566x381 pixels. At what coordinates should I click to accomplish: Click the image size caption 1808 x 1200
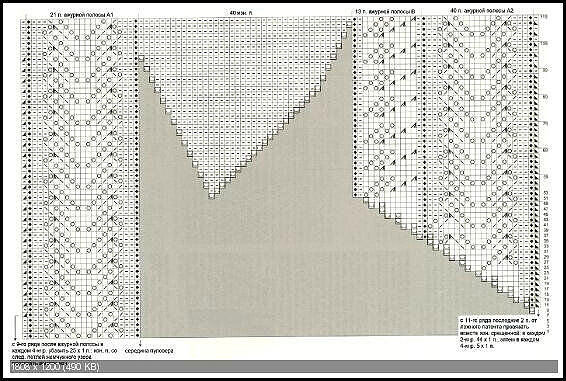55,367
